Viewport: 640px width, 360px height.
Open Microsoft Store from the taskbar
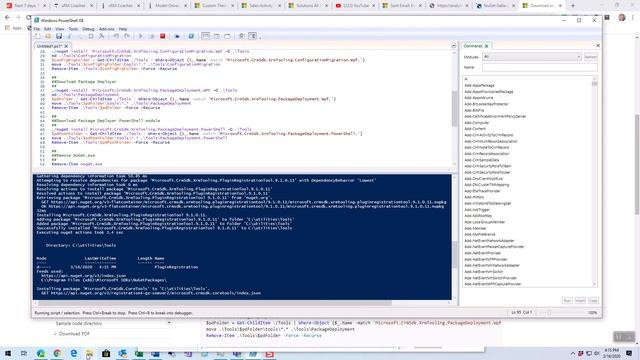click(x=106, y=353)
